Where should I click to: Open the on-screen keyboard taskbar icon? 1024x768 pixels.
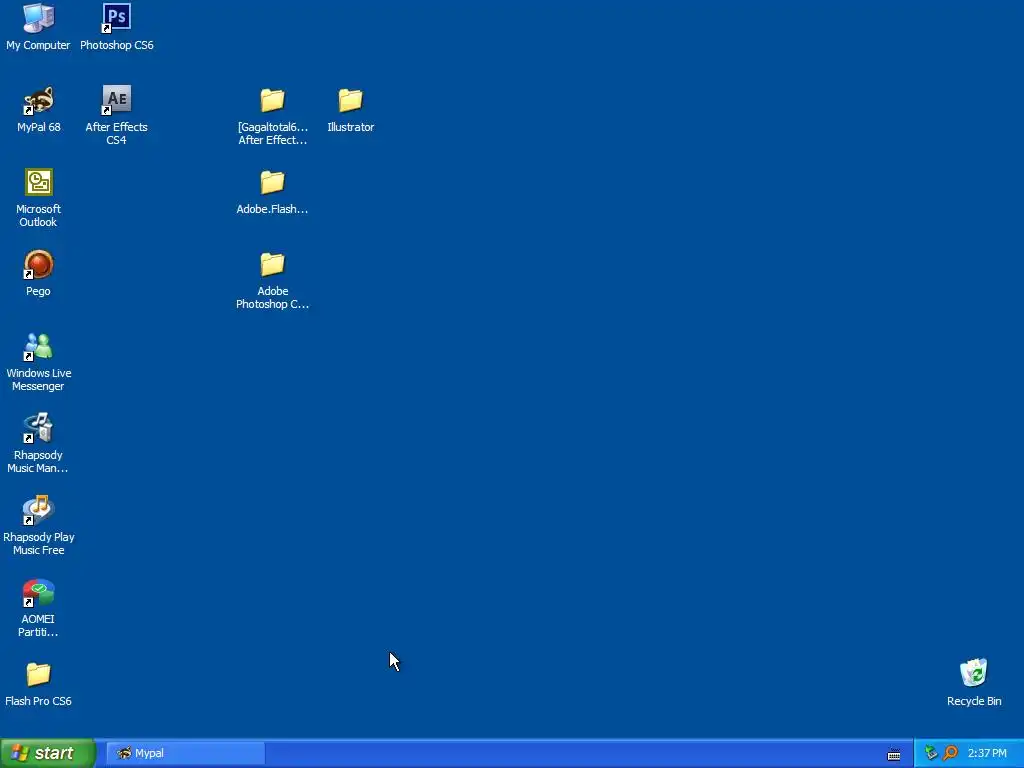click(894, 755)
